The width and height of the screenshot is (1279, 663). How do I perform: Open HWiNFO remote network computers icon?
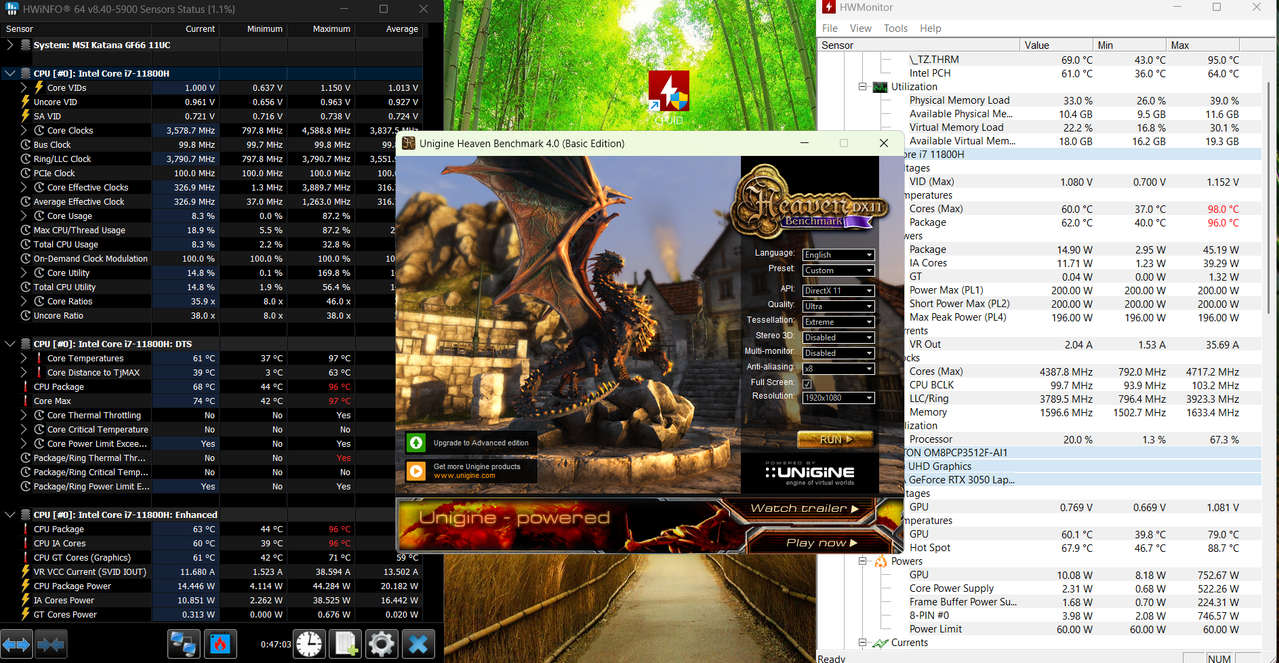[183, 645]
